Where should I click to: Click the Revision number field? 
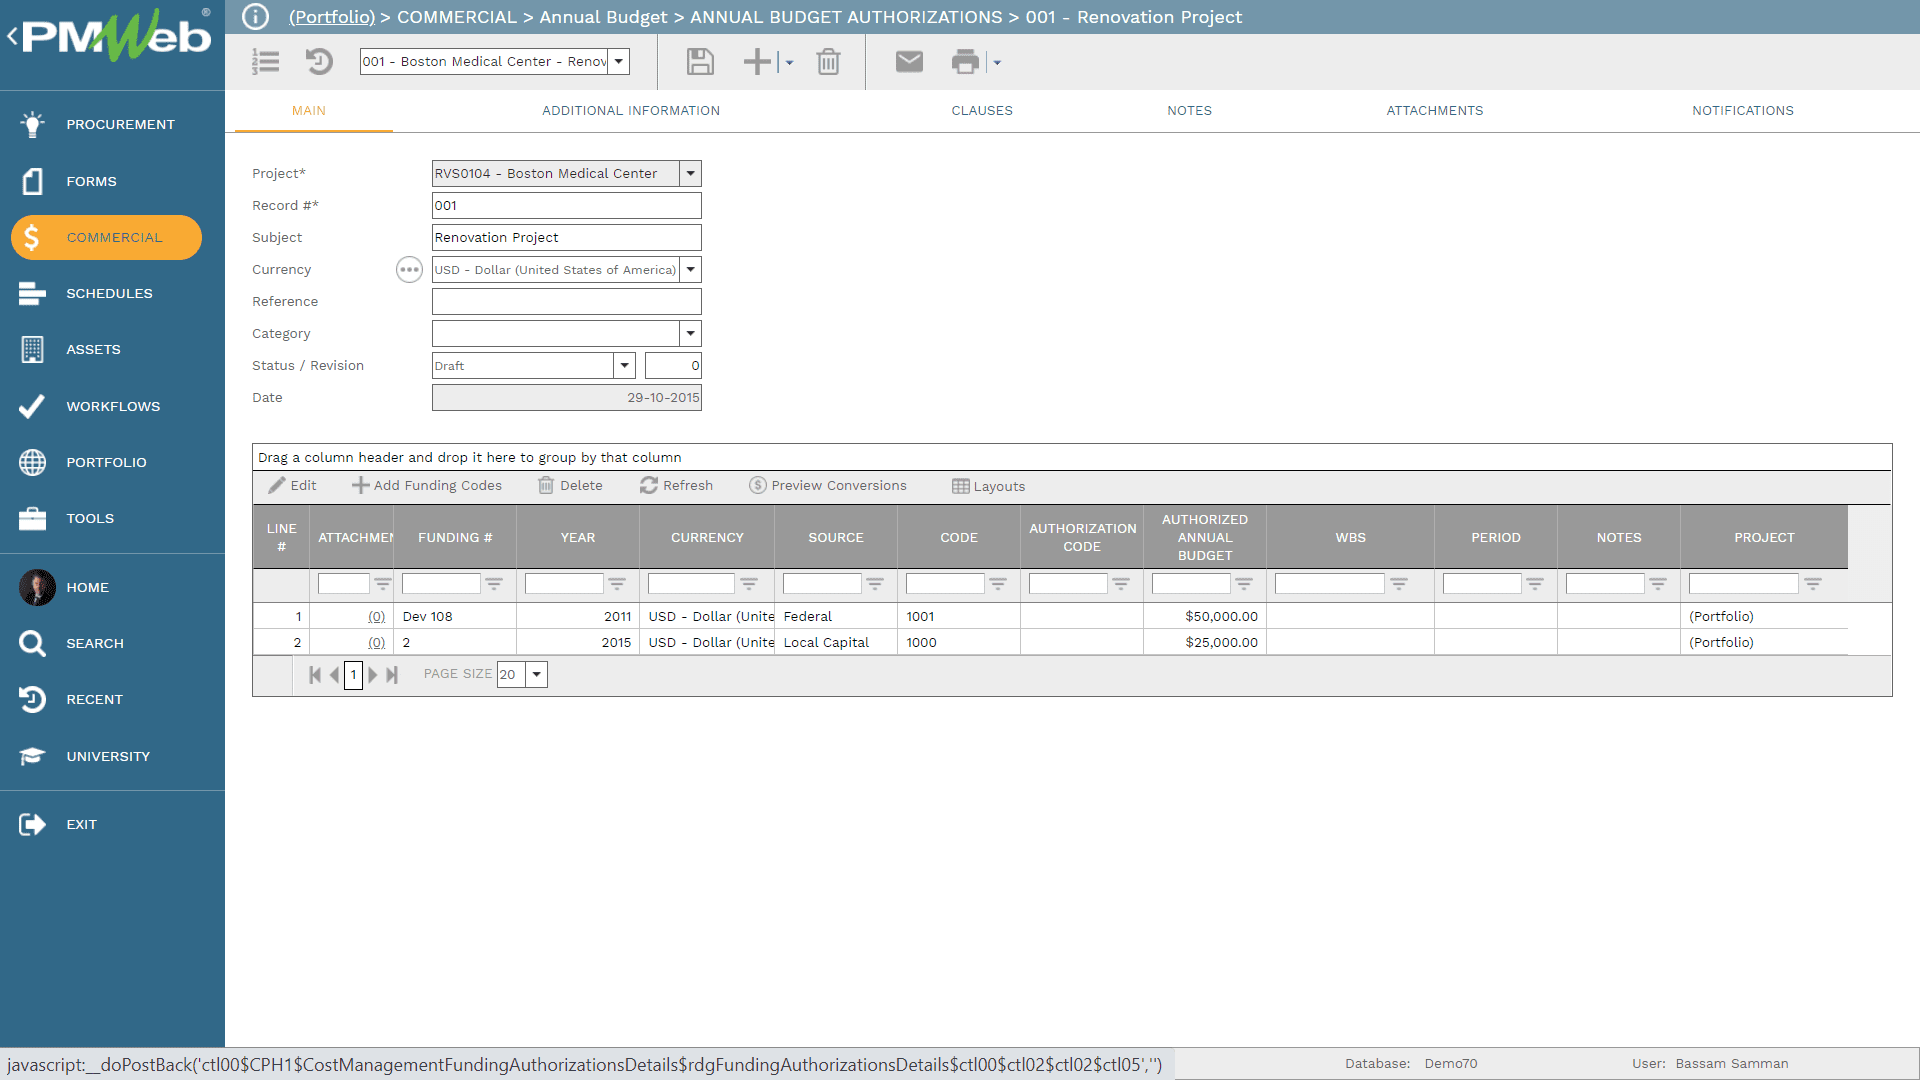(x=673, y=365)
